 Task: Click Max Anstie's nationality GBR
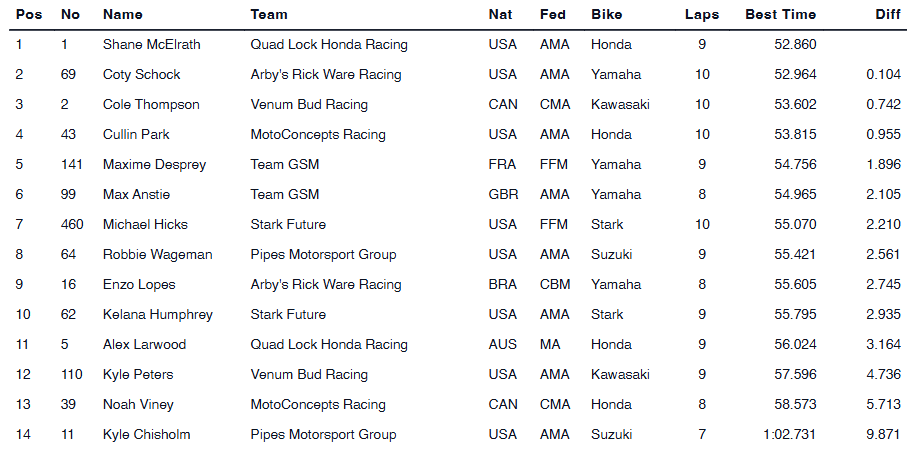(503, 195)
